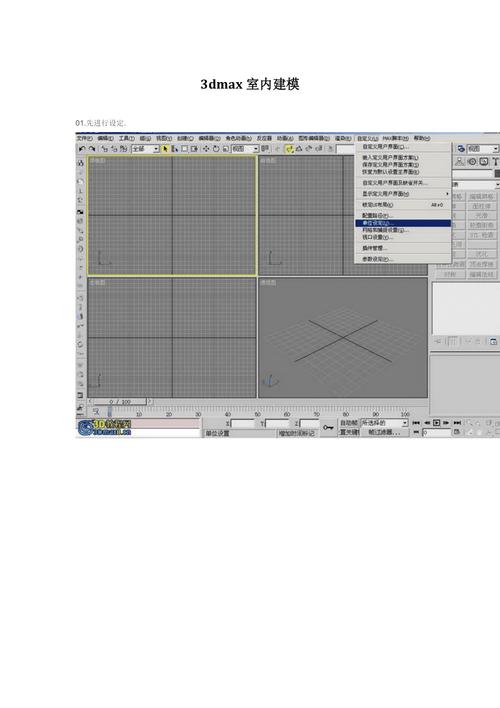The height and width of the screenshot is (708, 500).
Task: Click the 设置关键点 button
Action: (349, 432)
